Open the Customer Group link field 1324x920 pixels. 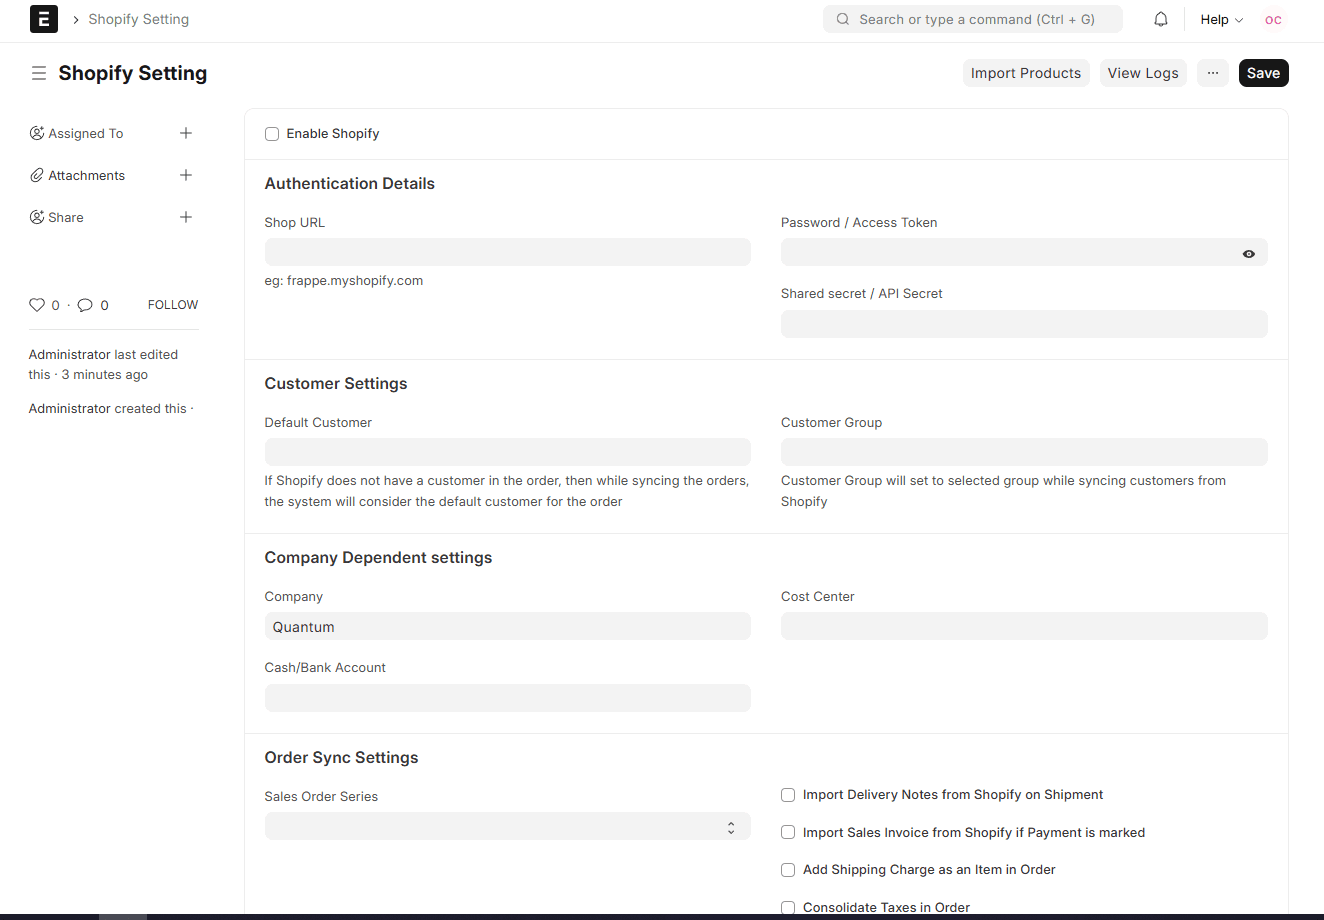(1024, 452)
